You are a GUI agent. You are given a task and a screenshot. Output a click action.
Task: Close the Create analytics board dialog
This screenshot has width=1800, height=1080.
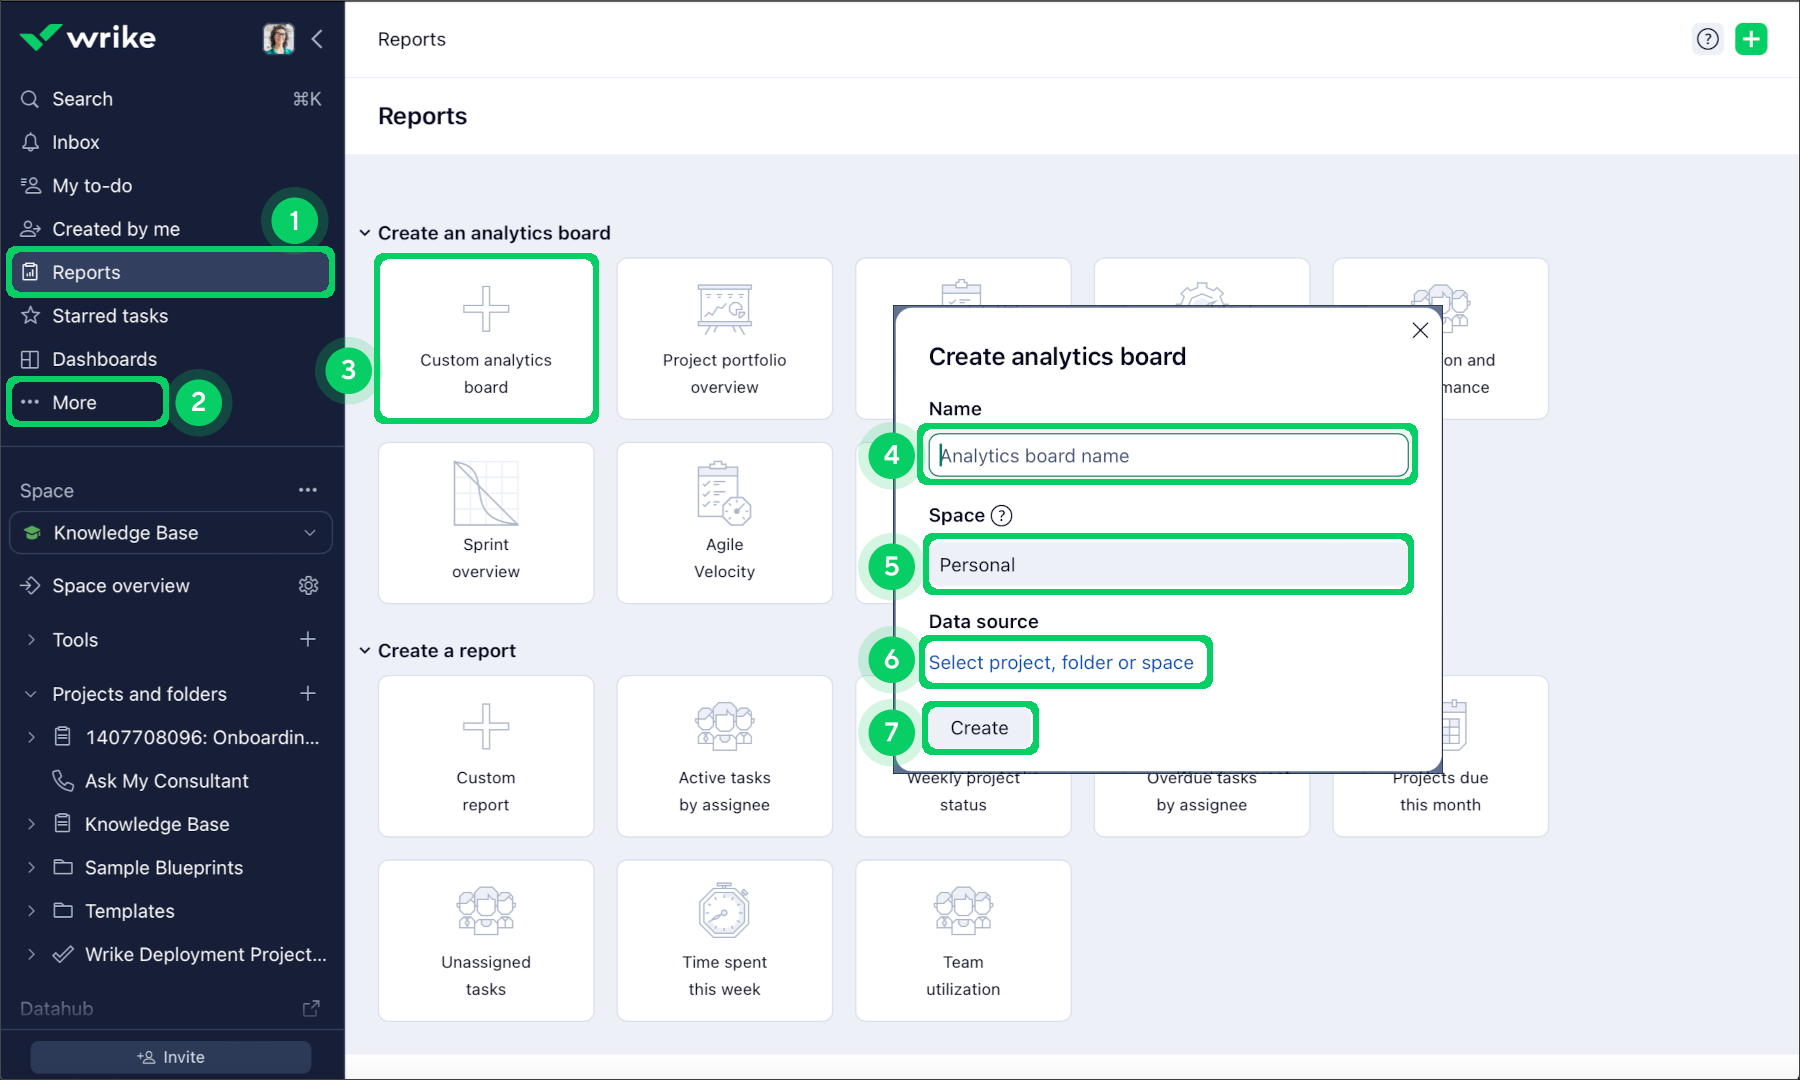pyautogui.click(x=1420, y=330)
